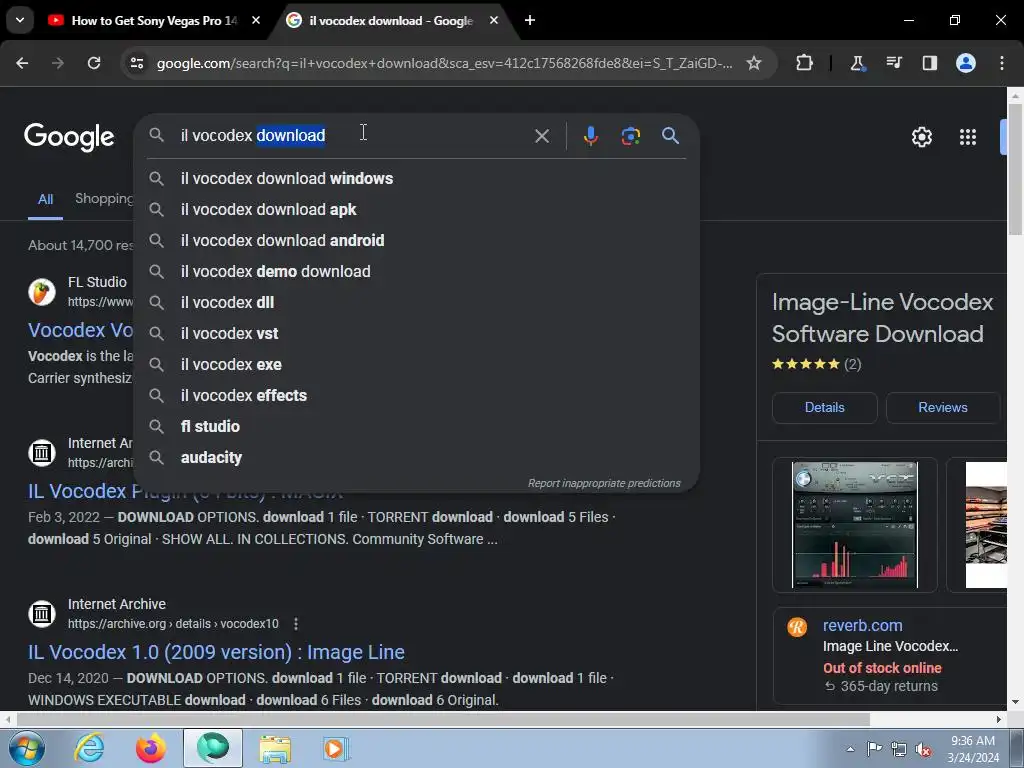The height and width of the screenshot is (768, 1024).
Task: Open reverb.com product link
Action: (x=862, y=625)
